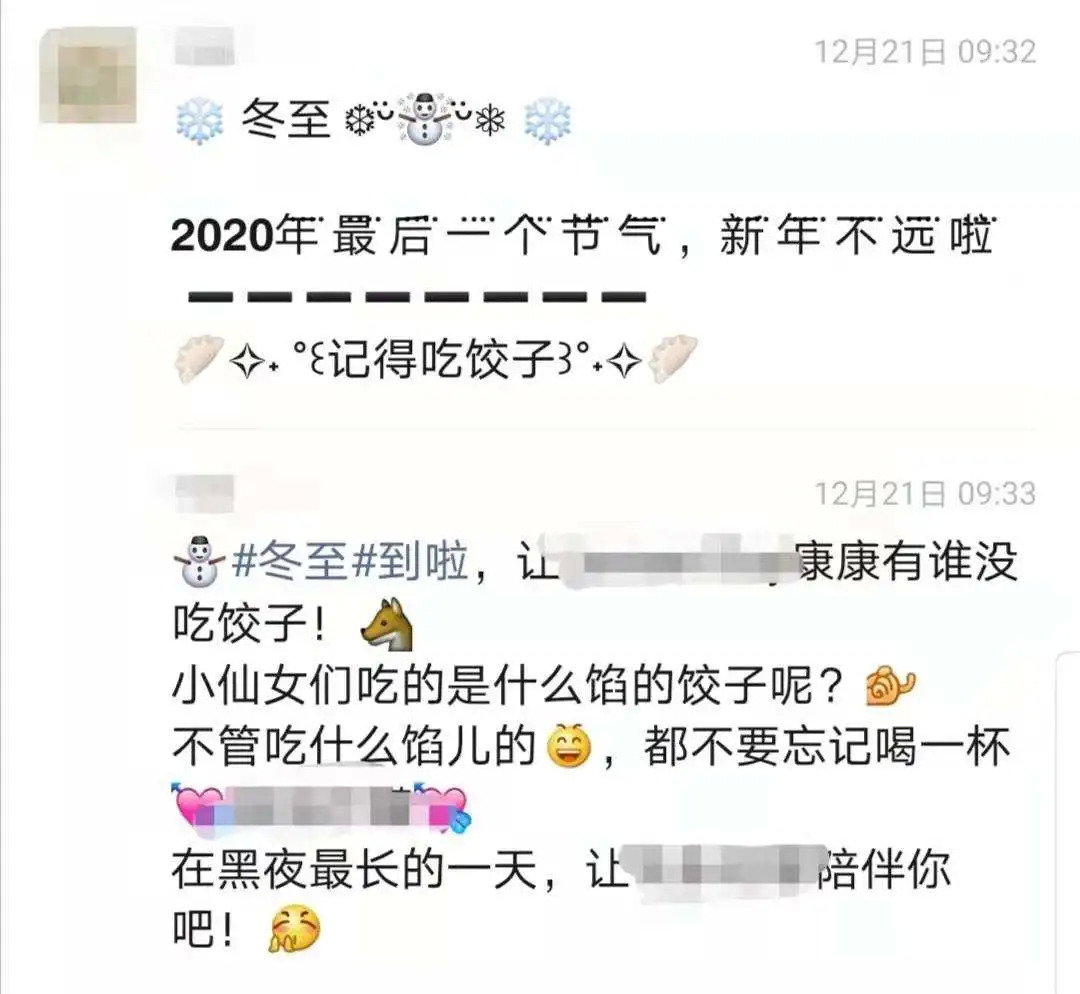
Task: Click the fox emoji after 吃饺子
Action: click(387, 625)
